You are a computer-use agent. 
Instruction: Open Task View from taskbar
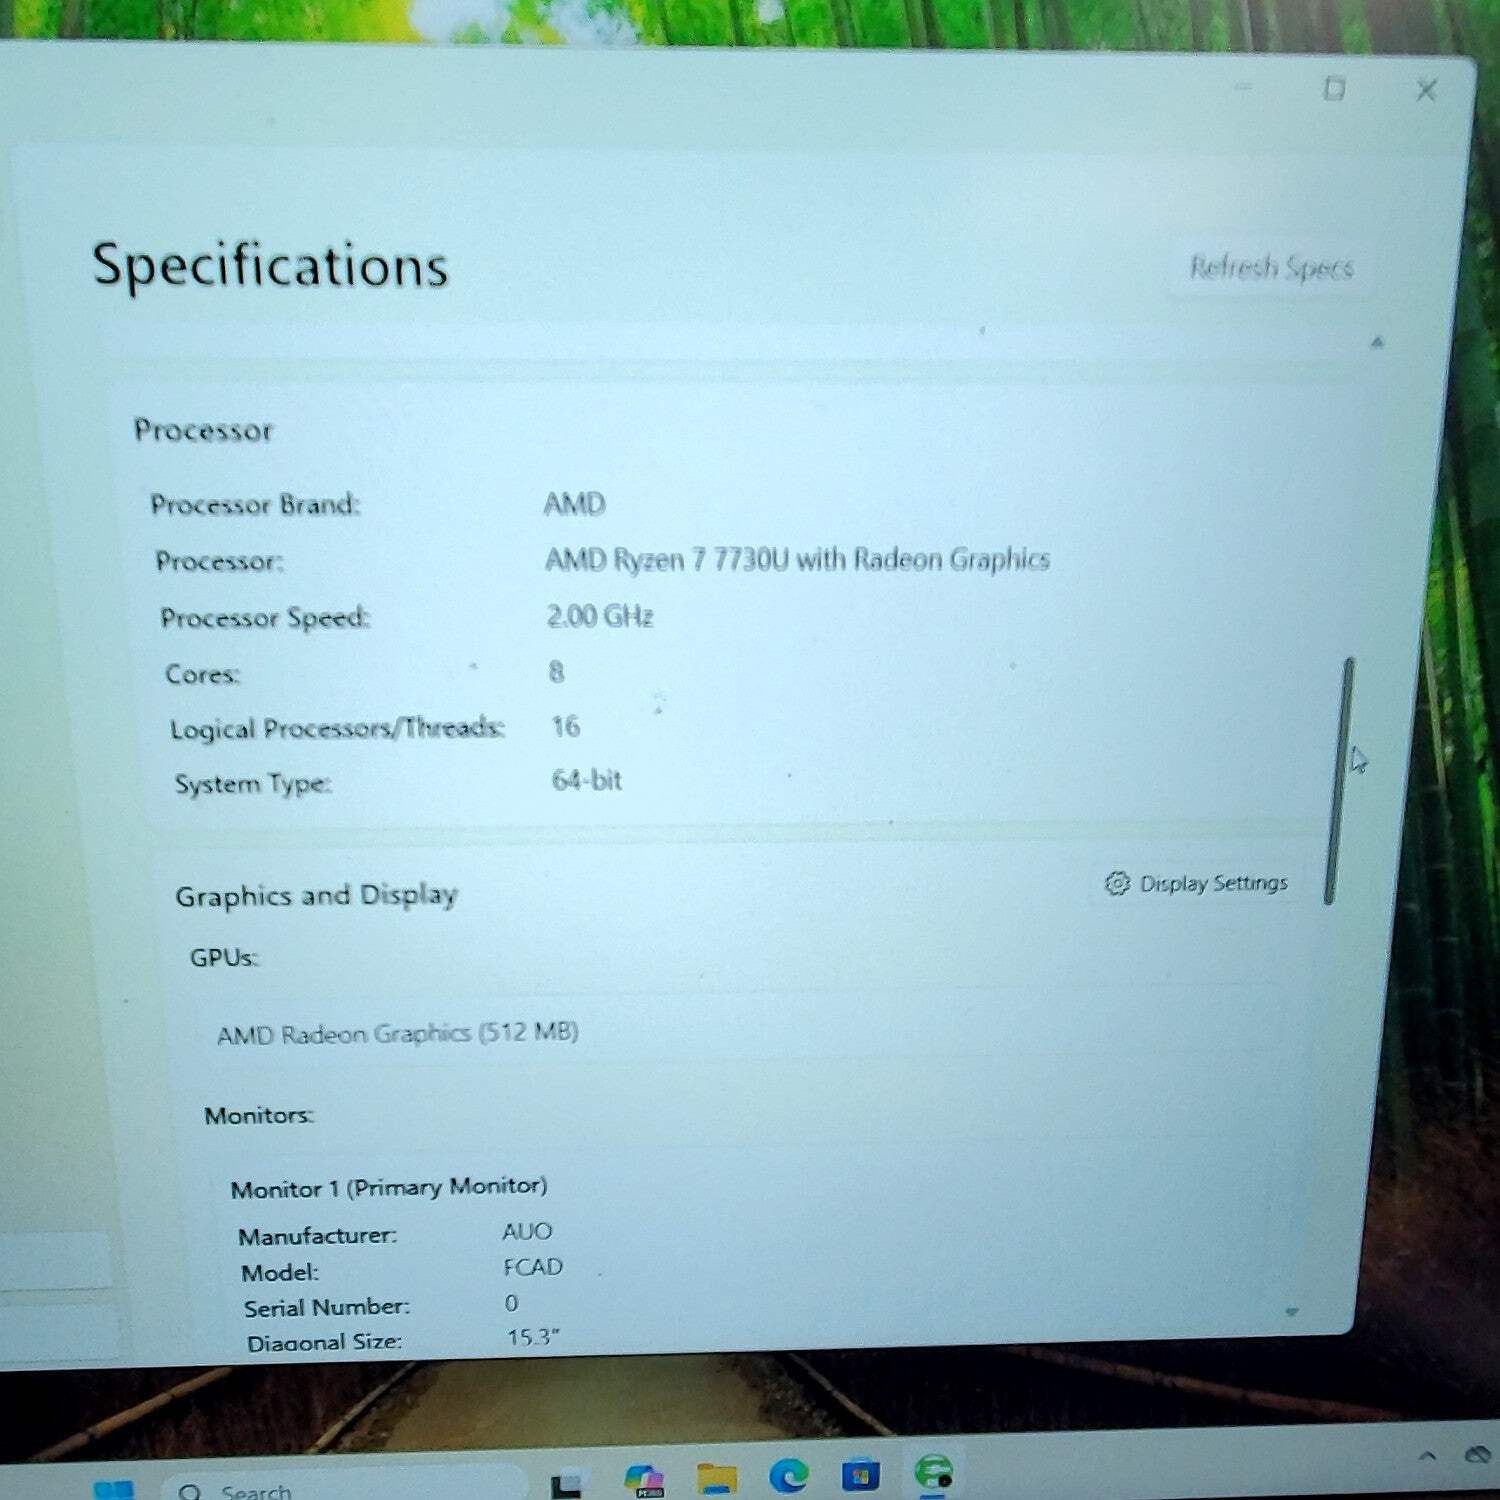(x=567, y=1485)
